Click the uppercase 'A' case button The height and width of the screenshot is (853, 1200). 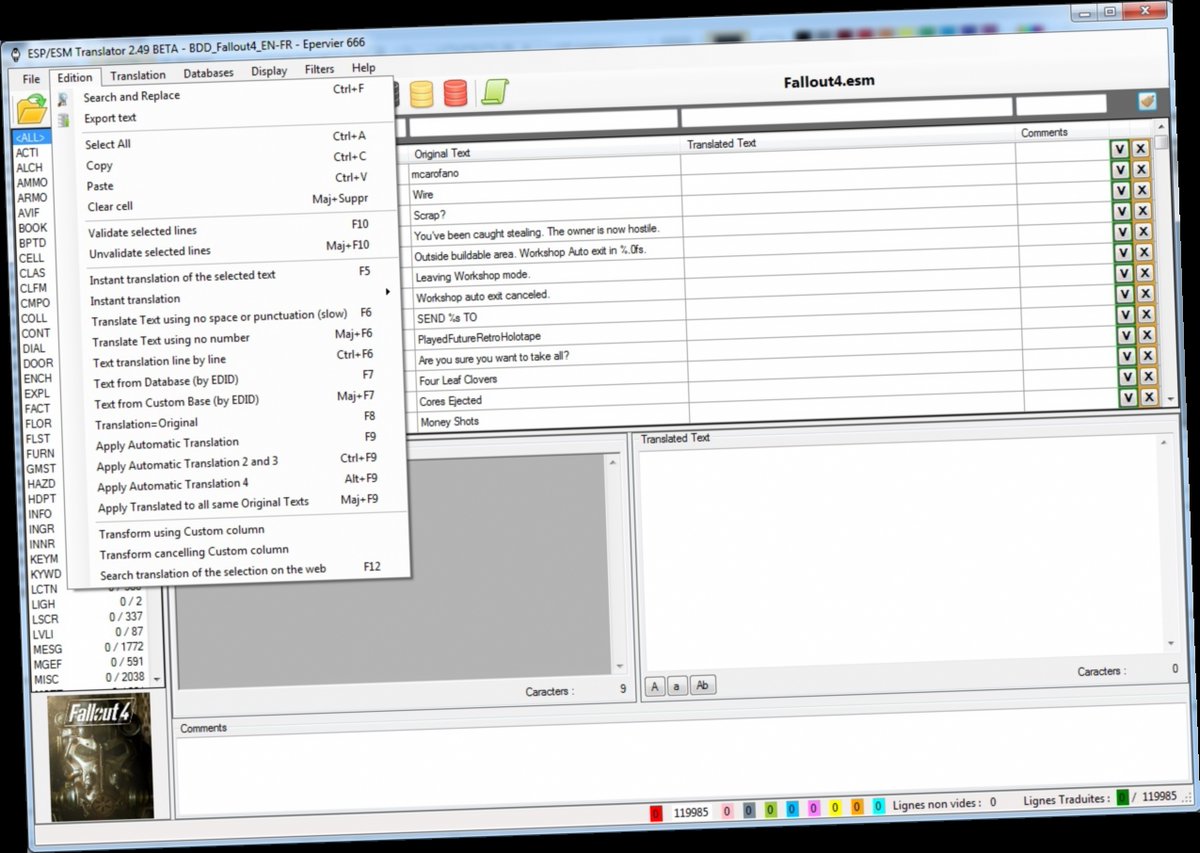tap(654, 687)
